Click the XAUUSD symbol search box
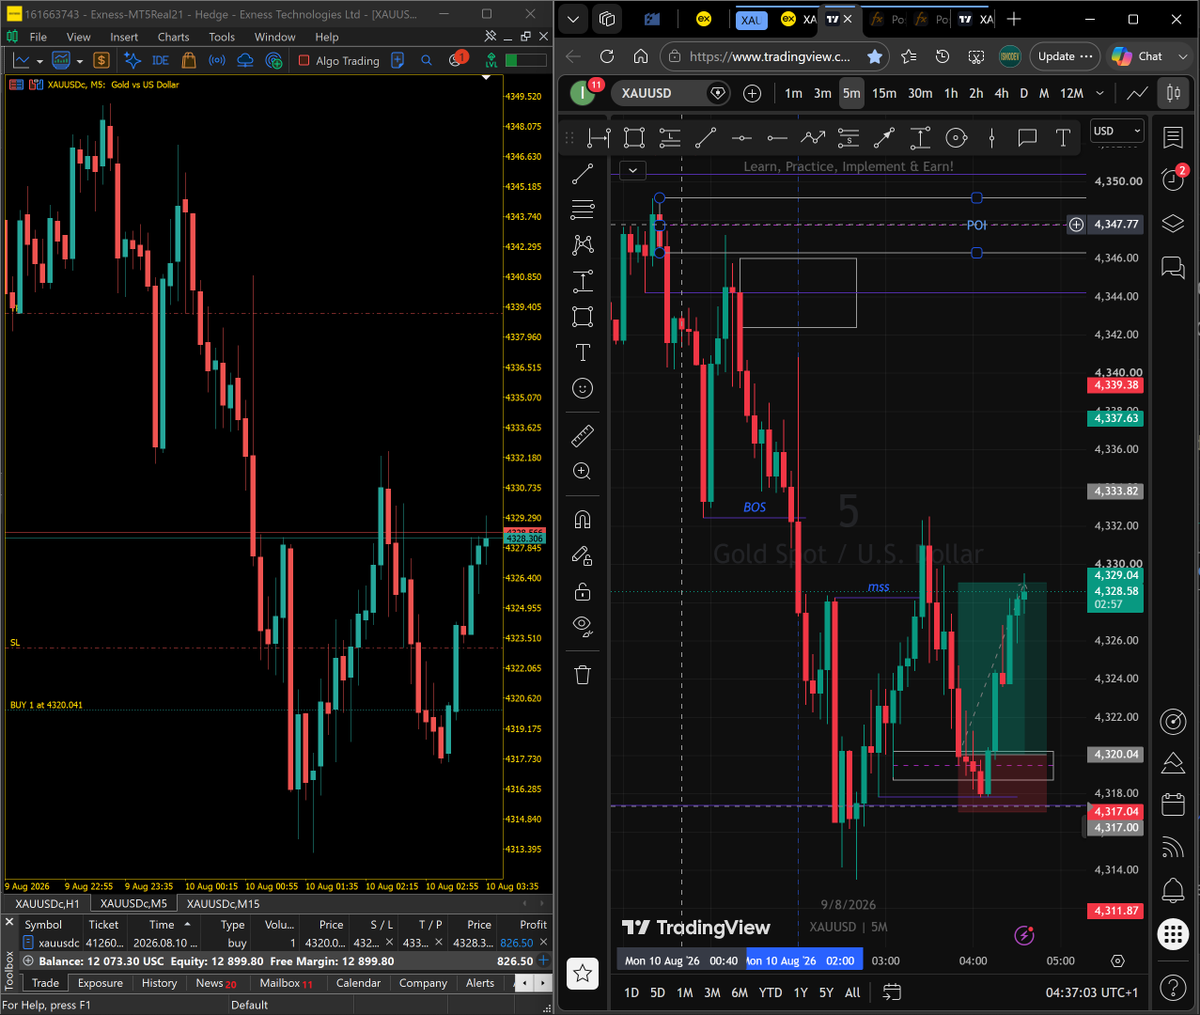Viewport: 1200px width, 1015px height. pyautogui.click(x=672, y=93)
